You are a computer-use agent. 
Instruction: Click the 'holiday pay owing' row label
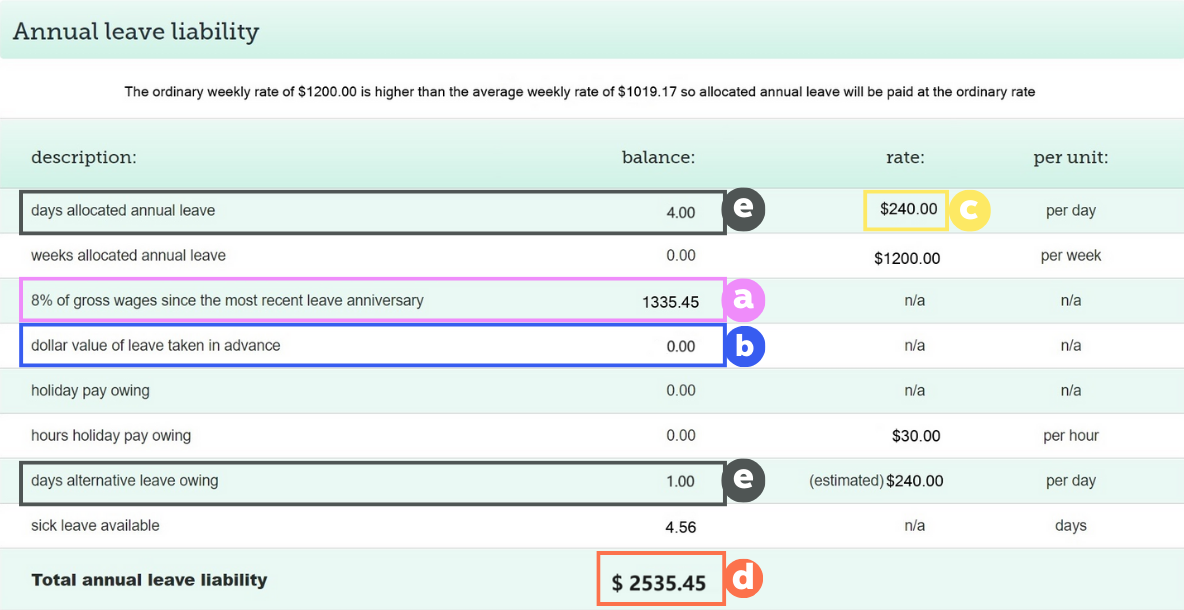[x=91, y=390]
